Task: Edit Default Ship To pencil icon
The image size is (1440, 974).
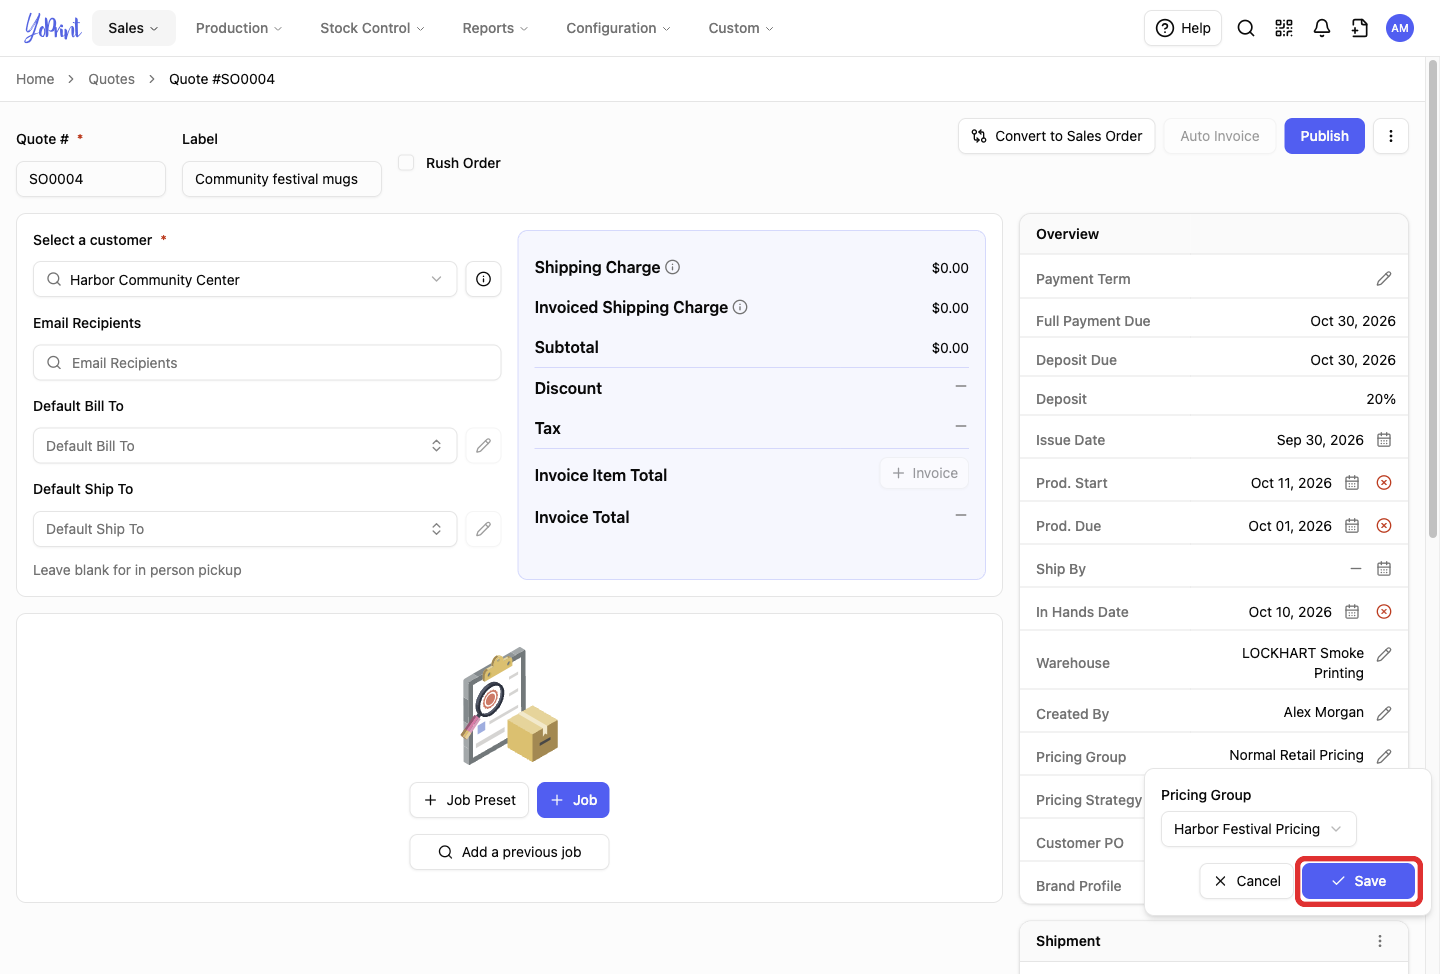Action: pyautogui.click(x=483, y=528)
